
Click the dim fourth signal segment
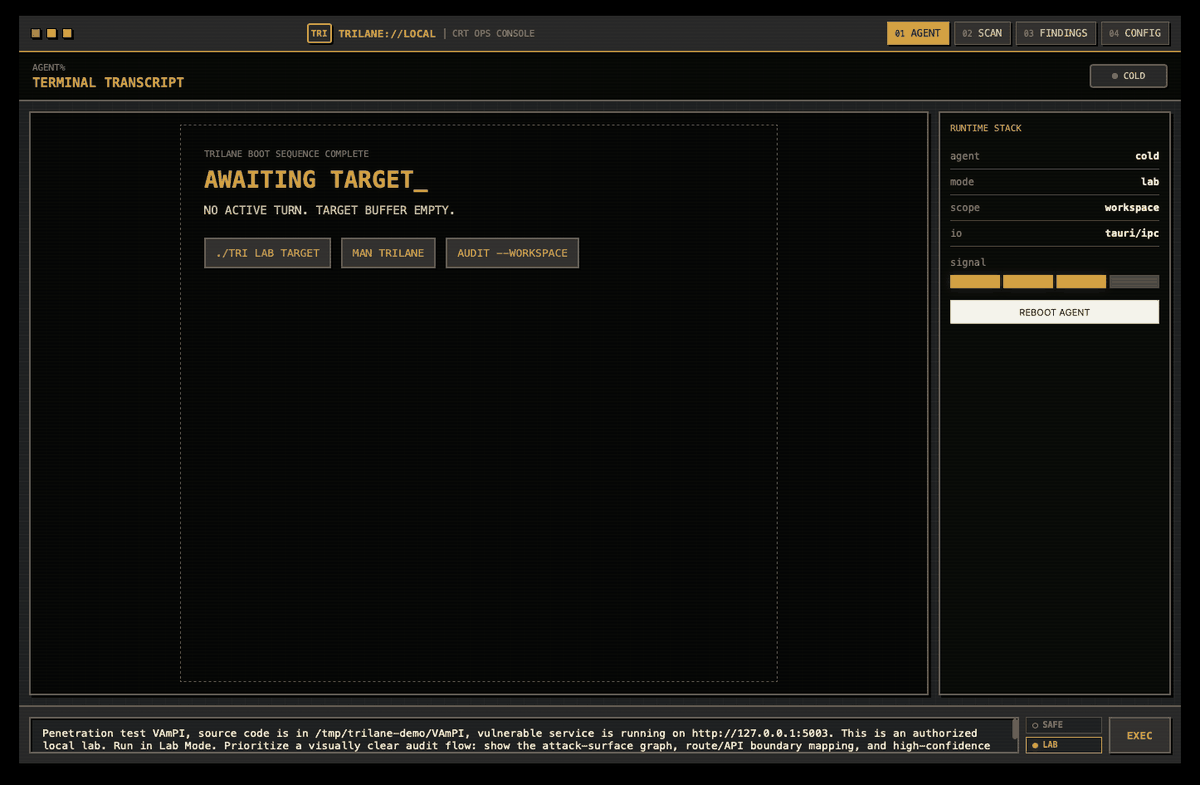pyautogui.click(x=1134, y=282)
